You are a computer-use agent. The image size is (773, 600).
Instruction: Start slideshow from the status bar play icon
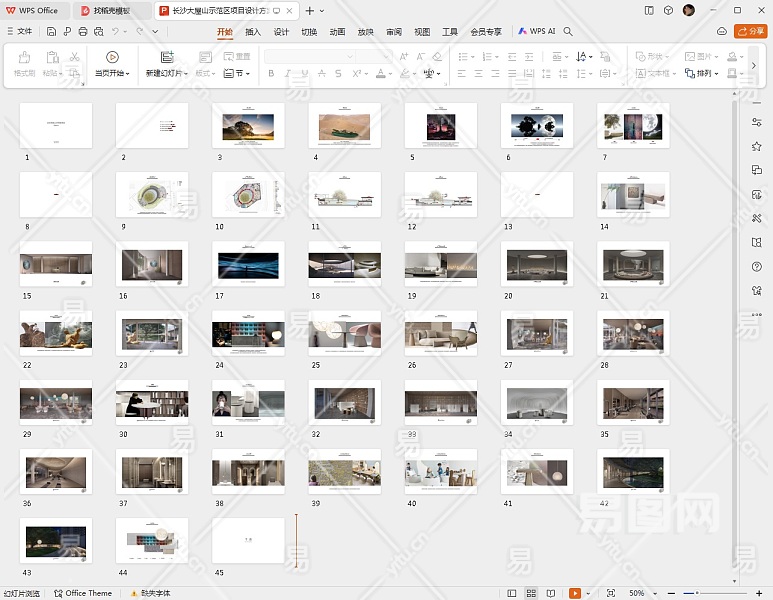(x=575, y=593)
